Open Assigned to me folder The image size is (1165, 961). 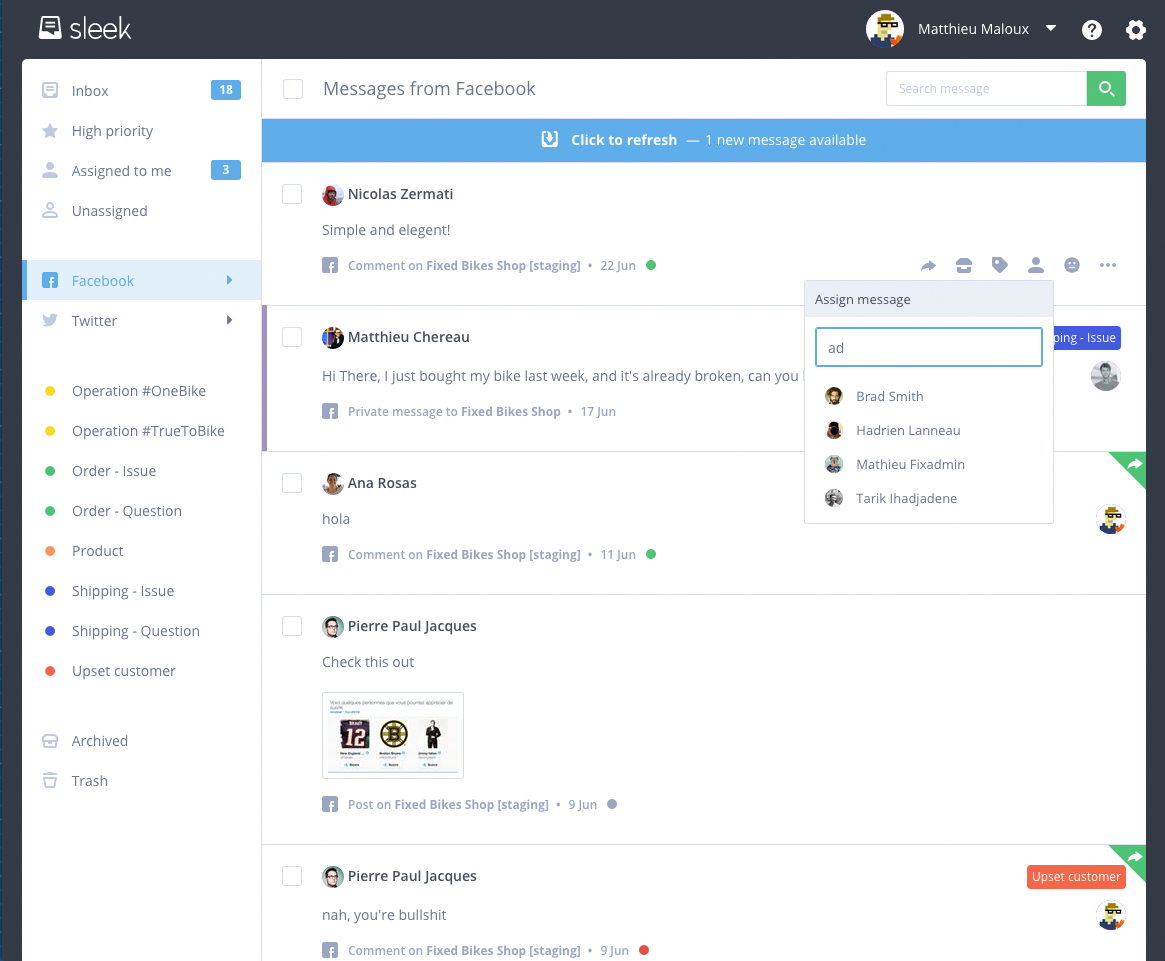[x=141, y=171]
